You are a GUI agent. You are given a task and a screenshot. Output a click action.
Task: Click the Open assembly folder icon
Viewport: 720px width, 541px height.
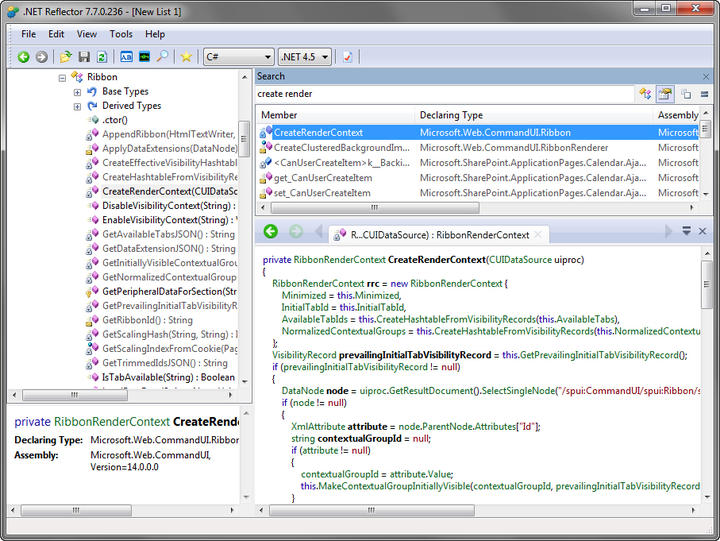(x=66, y=57)
